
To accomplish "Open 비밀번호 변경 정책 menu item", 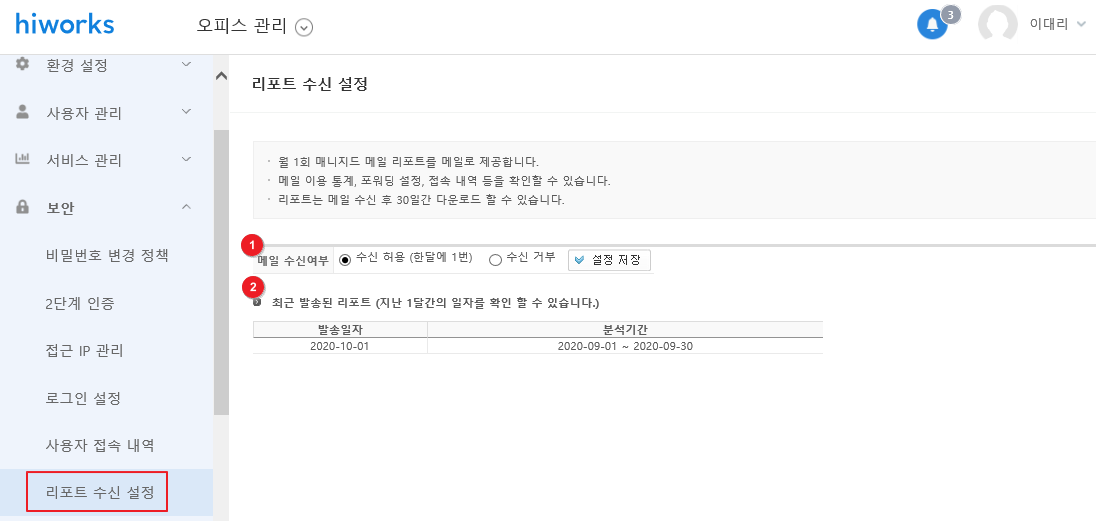I will (x=107, y=255).
